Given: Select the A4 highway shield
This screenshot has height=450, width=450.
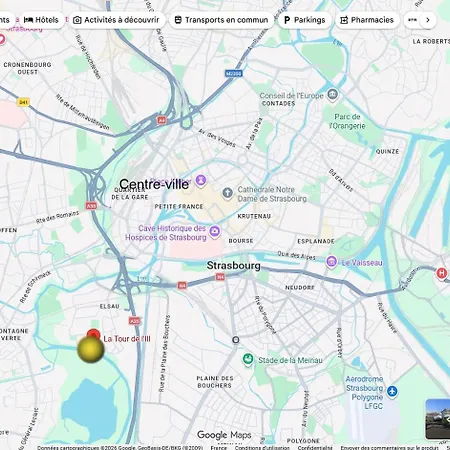Looking at the screenshot, I should click(162, 120).
